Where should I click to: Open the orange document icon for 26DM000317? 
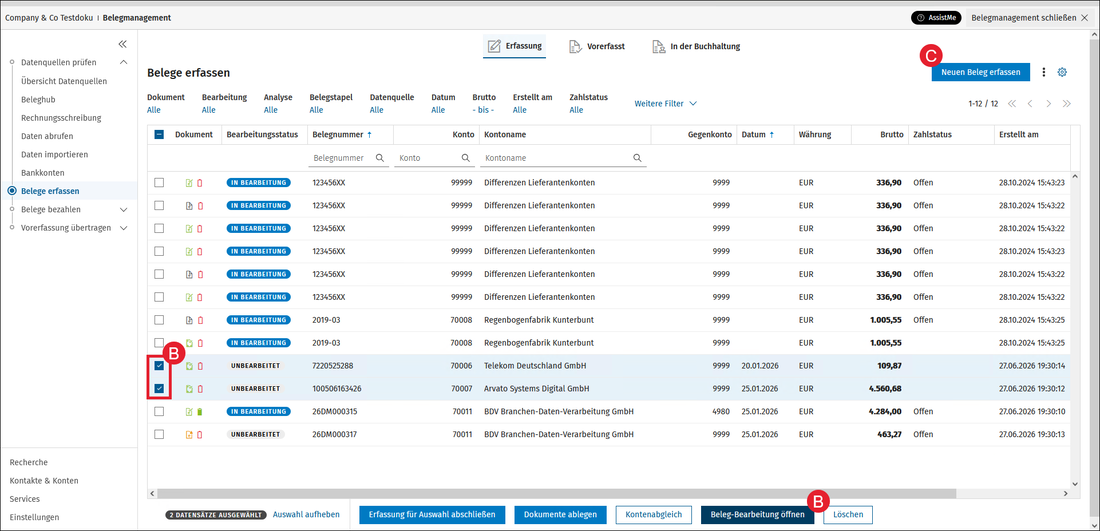click(x=189, y=434)
